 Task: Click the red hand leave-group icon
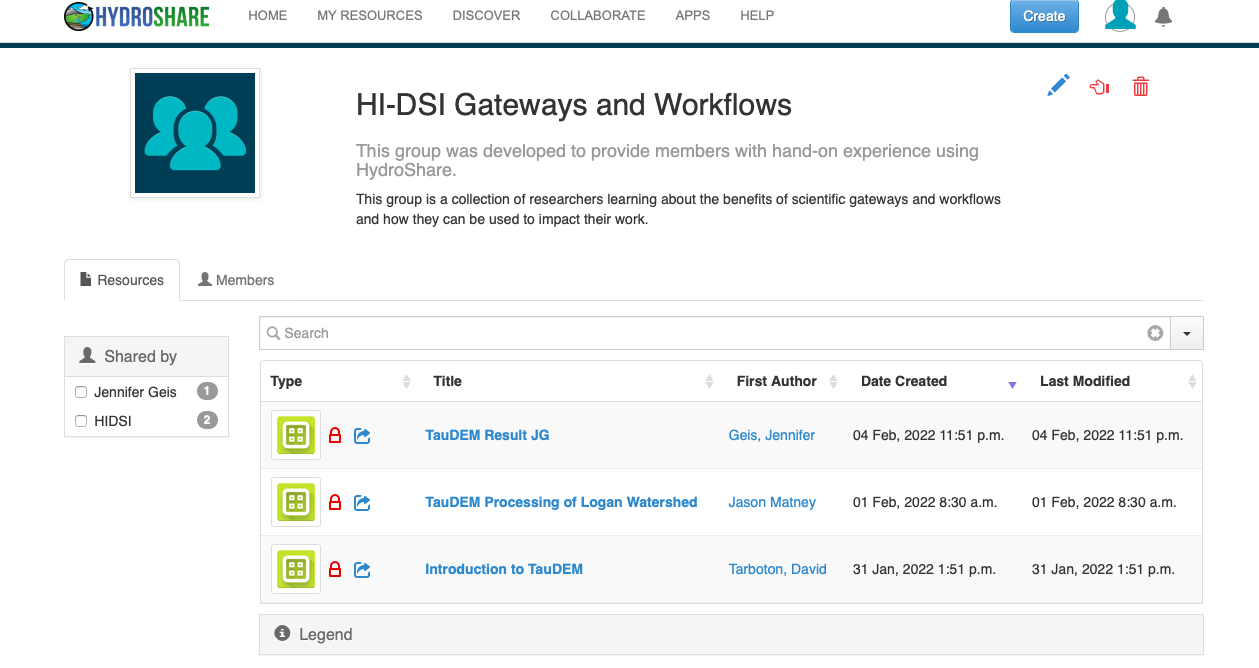[x=1099, y=87]
